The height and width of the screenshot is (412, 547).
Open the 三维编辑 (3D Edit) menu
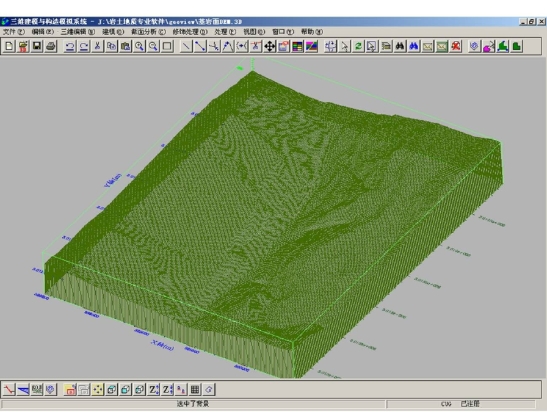[77, 32]
